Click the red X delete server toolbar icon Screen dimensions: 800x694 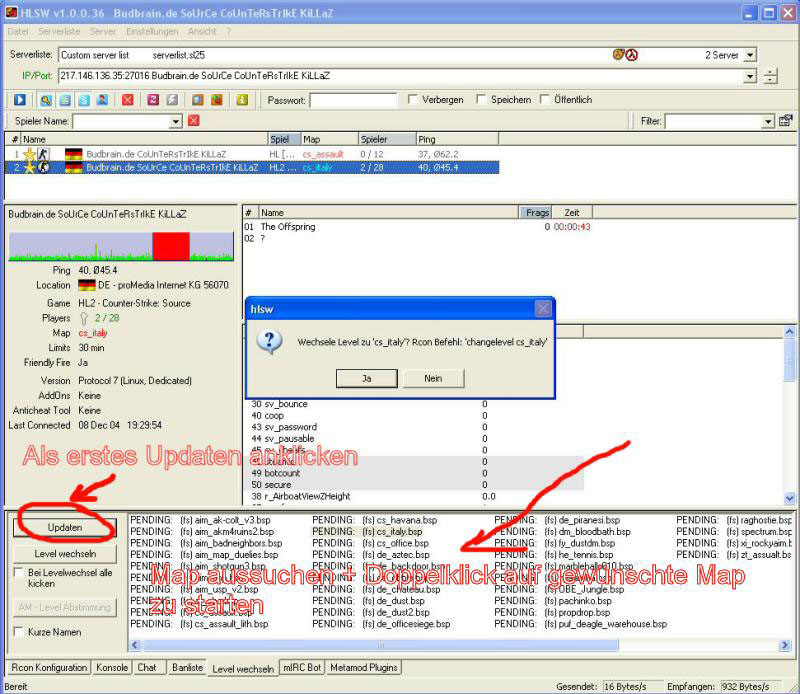(x=128, y=100)
